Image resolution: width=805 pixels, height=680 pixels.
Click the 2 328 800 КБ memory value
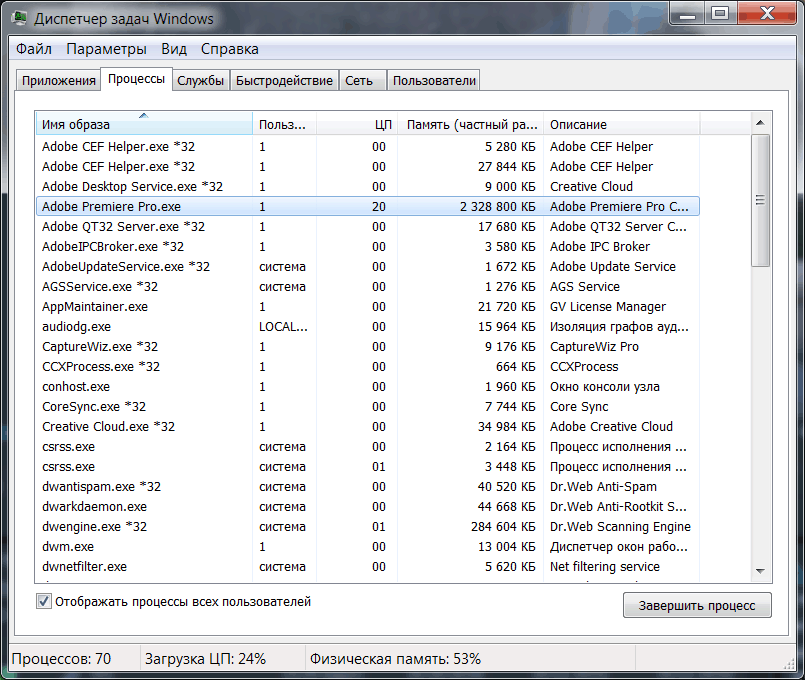(497, 206)
